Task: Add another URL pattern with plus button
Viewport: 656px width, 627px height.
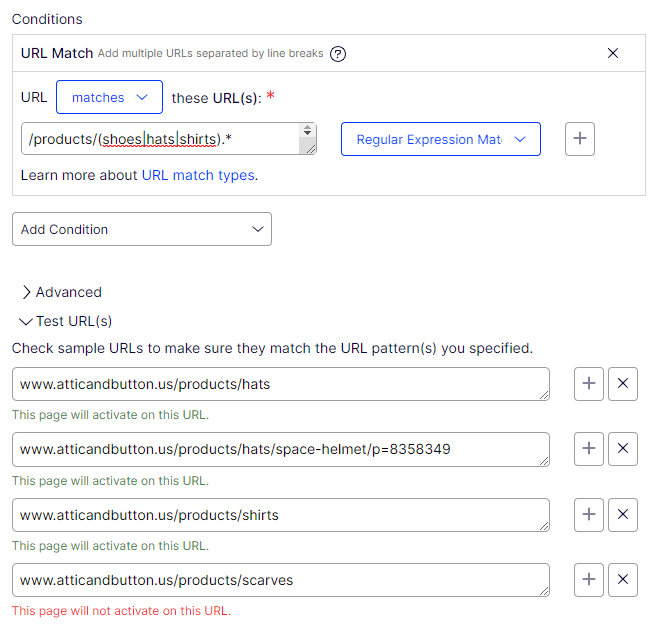Action: coord(580,139)
